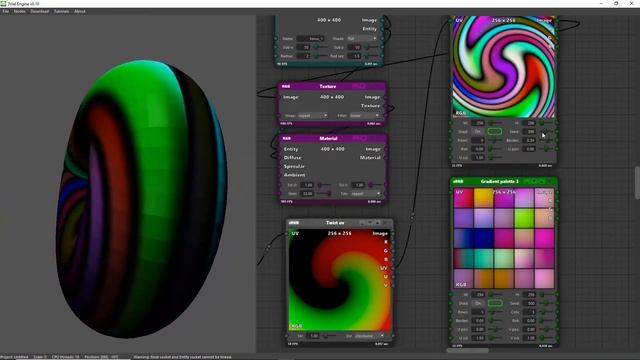This screenshot has height=360, width=640.
Task: Click the Ambient input socket of Material node
Action: coord(280,175)
